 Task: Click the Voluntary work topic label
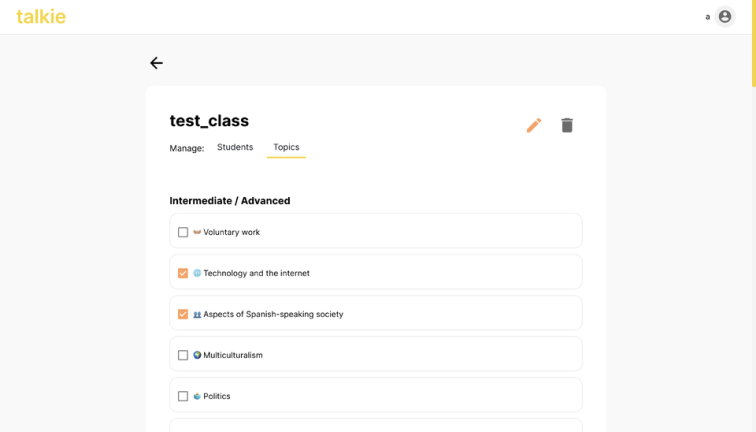pyautogui.click(x=231, y=232)
